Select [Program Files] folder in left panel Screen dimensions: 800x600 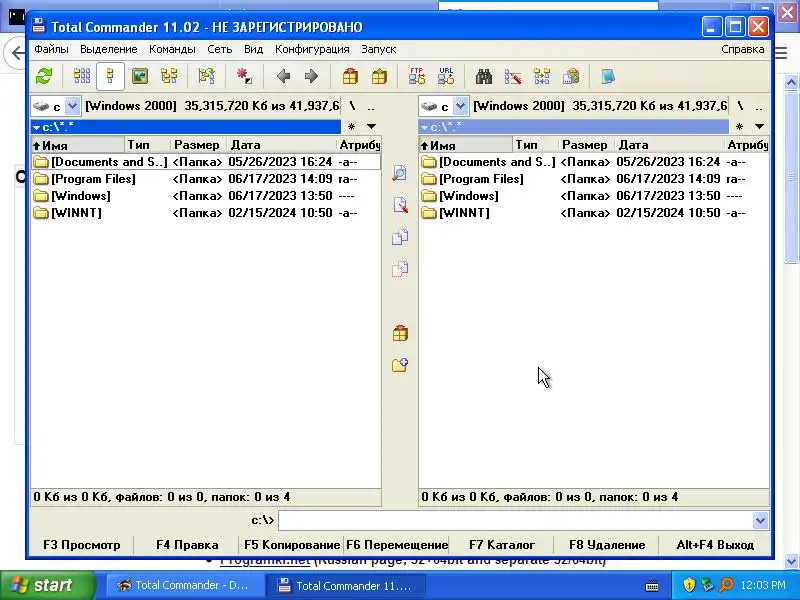click(206, 179)
